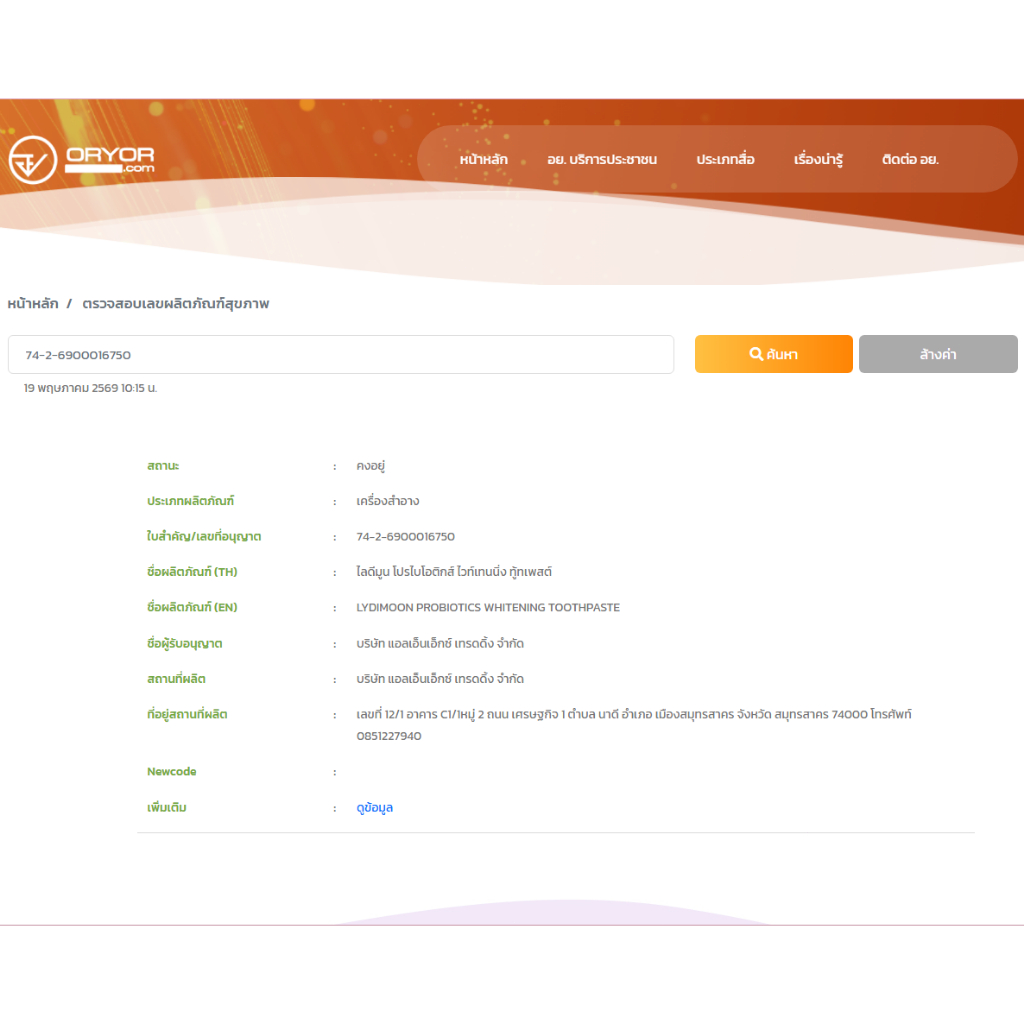Click the search timestamp below the field
Screen dimensions: 1024x1024
(90, 388)
